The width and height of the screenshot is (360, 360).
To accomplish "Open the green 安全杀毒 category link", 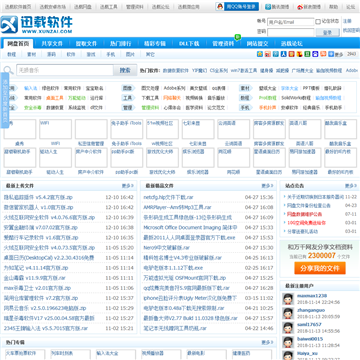I will (33, 108).
